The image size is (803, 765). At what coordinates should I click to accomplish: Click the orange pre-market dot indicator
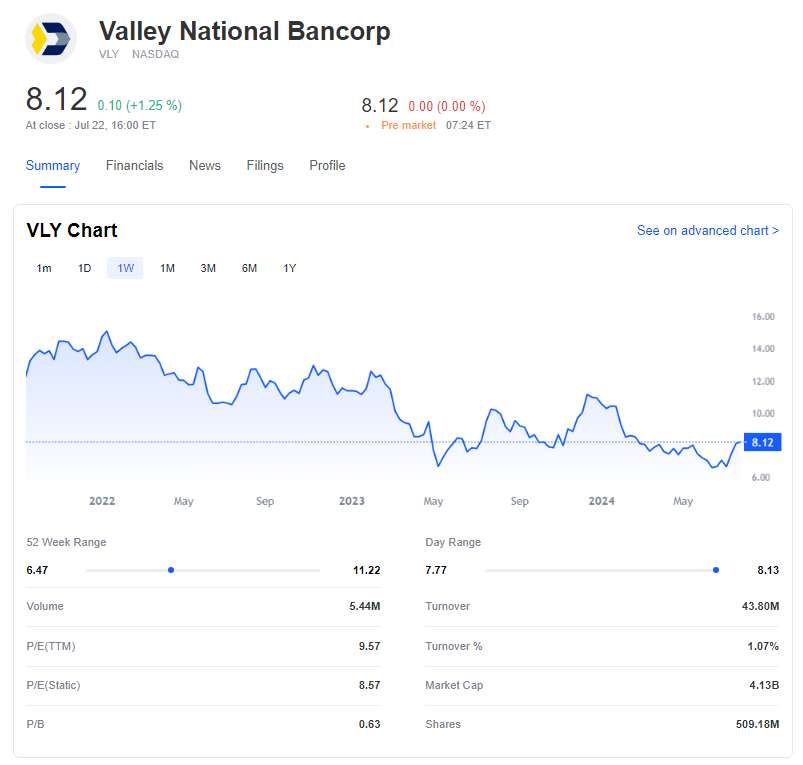[x=368, y=126]
